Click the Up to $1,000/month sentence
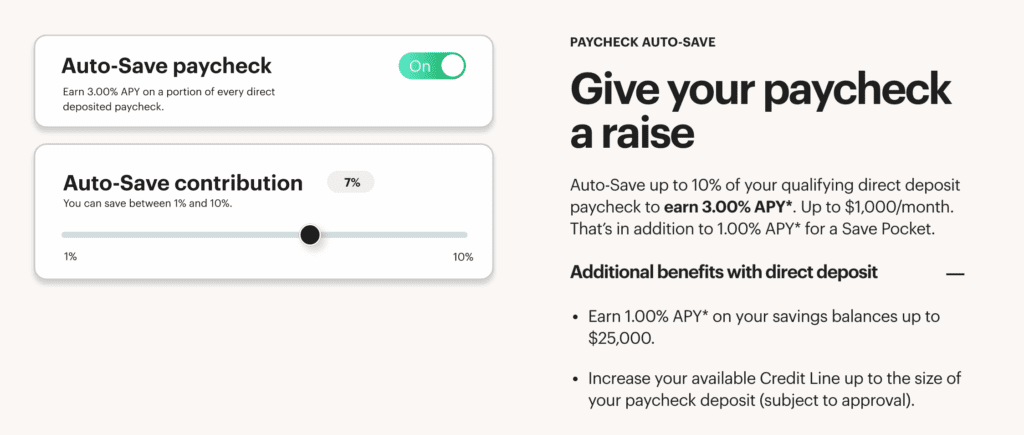 pyautogui.click(x=876, y=208)
